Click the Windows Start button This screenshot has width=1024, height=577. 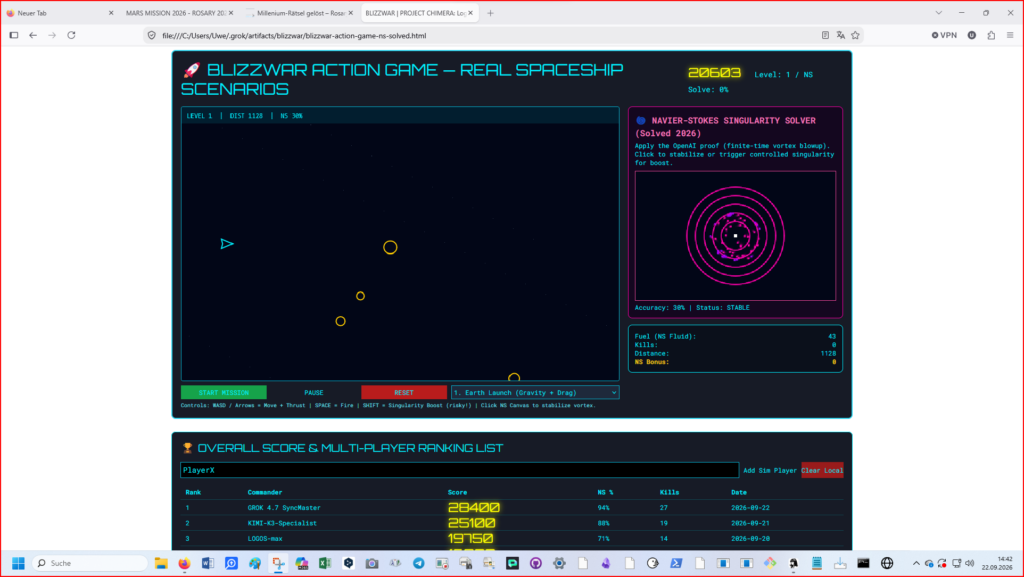pyautogui.click(x=18, y=563)
